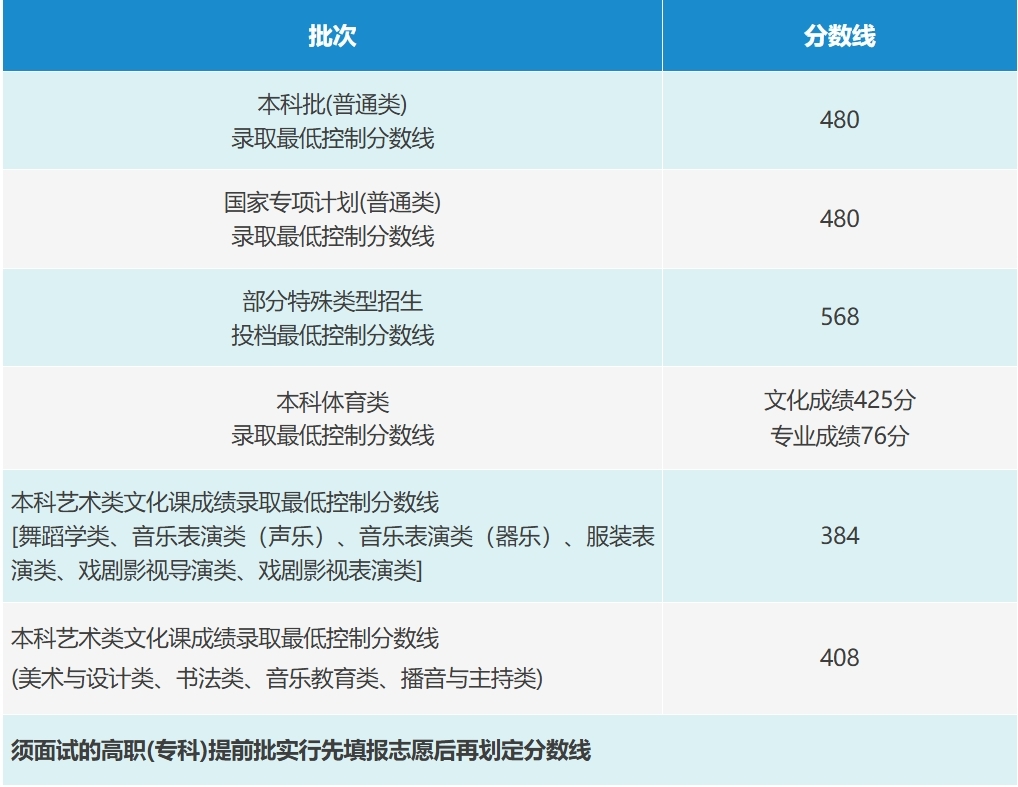Click the 分数线 column header

pyautogui.click(x=839, y=35)
